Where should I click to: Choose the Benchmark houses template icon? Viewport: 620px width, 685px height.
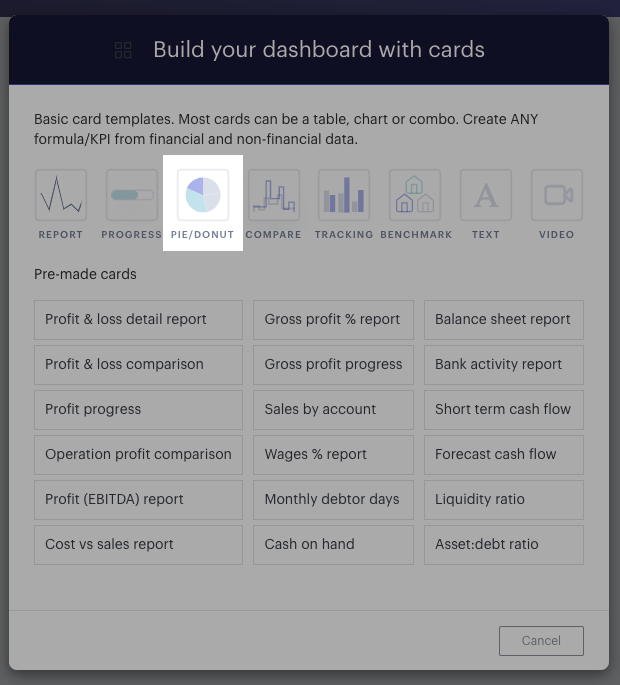(415, 195)
